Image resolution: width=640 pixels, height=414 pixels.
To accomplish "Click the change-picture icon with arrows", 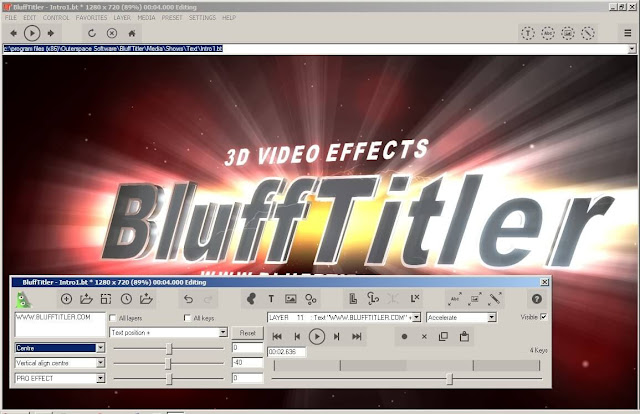I will pyautogui.click(x=475, y=299).
